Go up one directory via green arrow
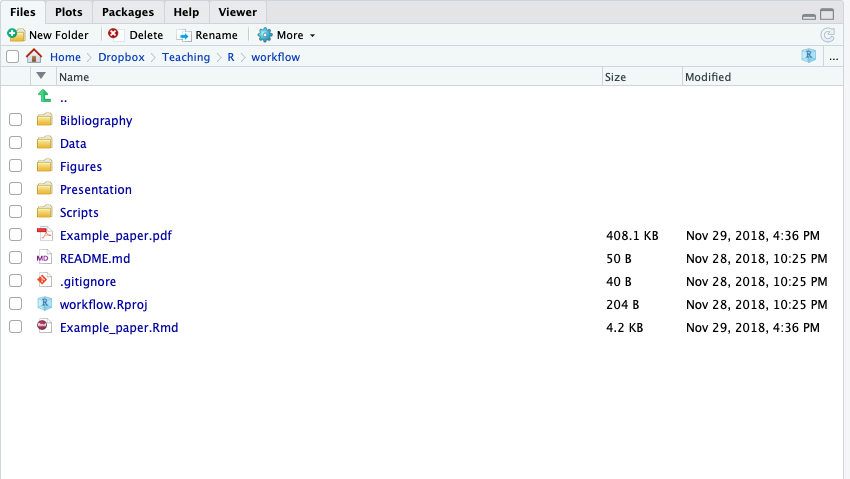The height and width of the screenshot is (479, 850). click(x=44, y=97)
